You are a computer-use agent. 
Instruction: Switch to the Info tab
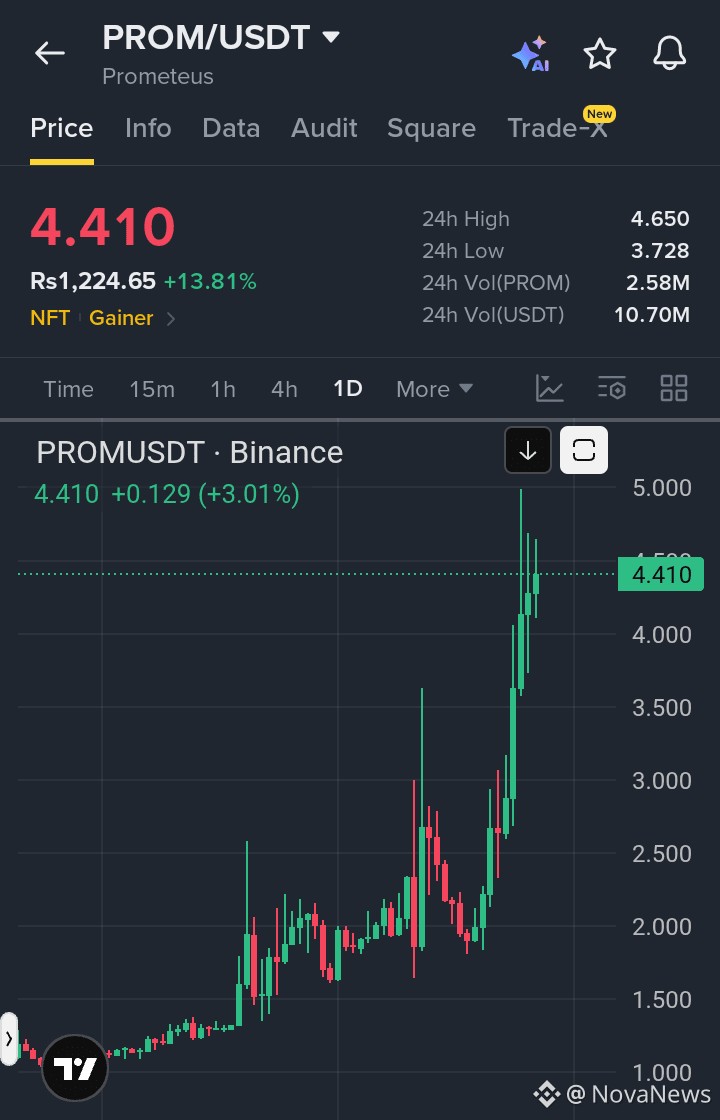[x=148, y=129]
